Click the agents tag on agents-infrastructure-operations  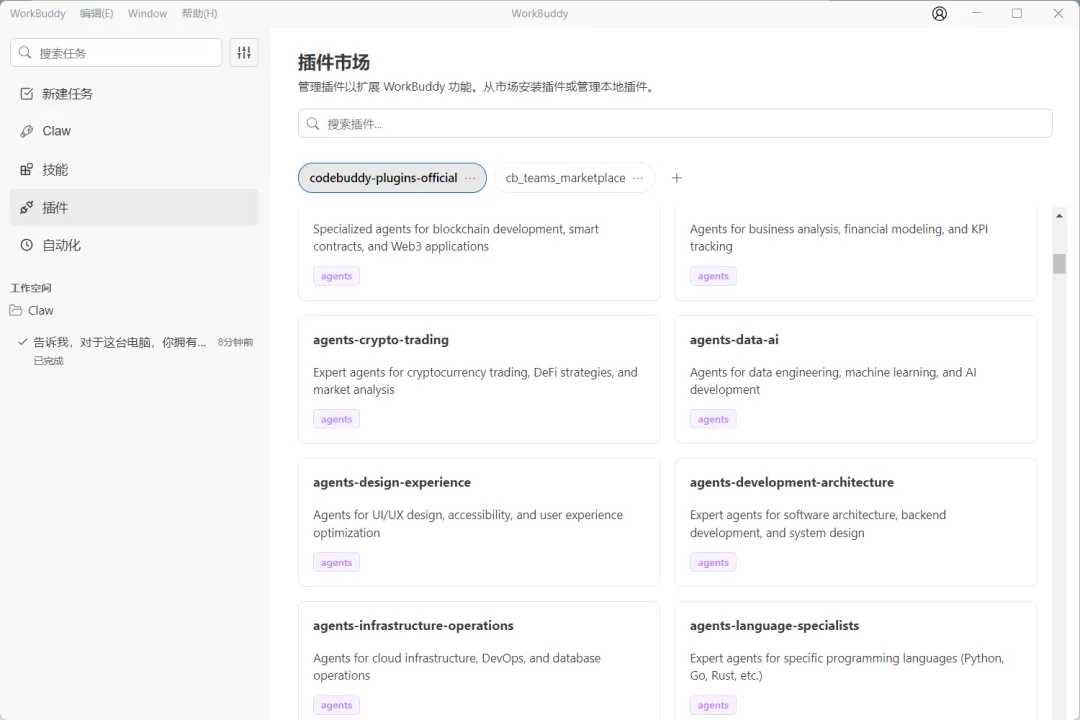336,705
